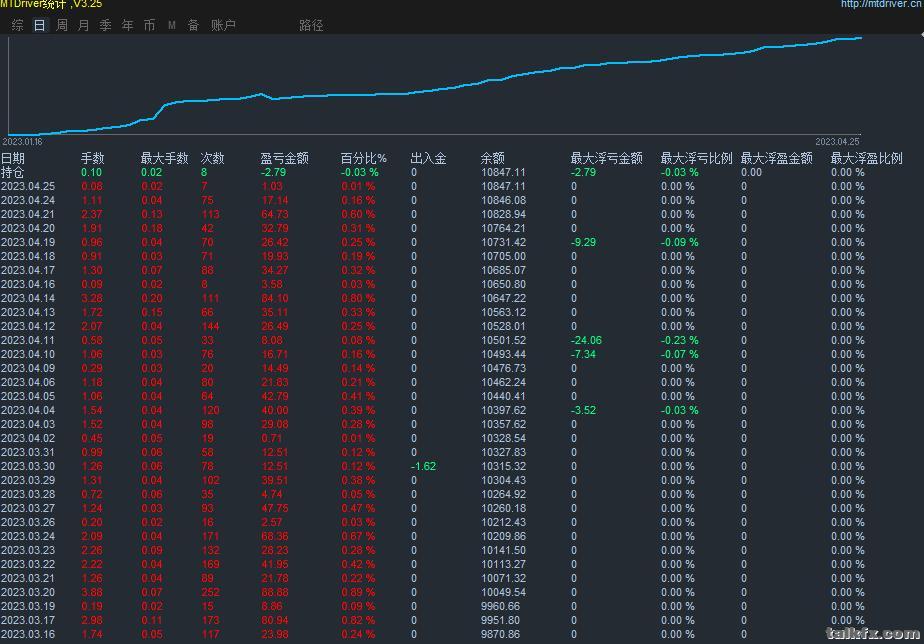
Task: Open the 周 weekly statistics tab
Action: [x=62, y=25]
